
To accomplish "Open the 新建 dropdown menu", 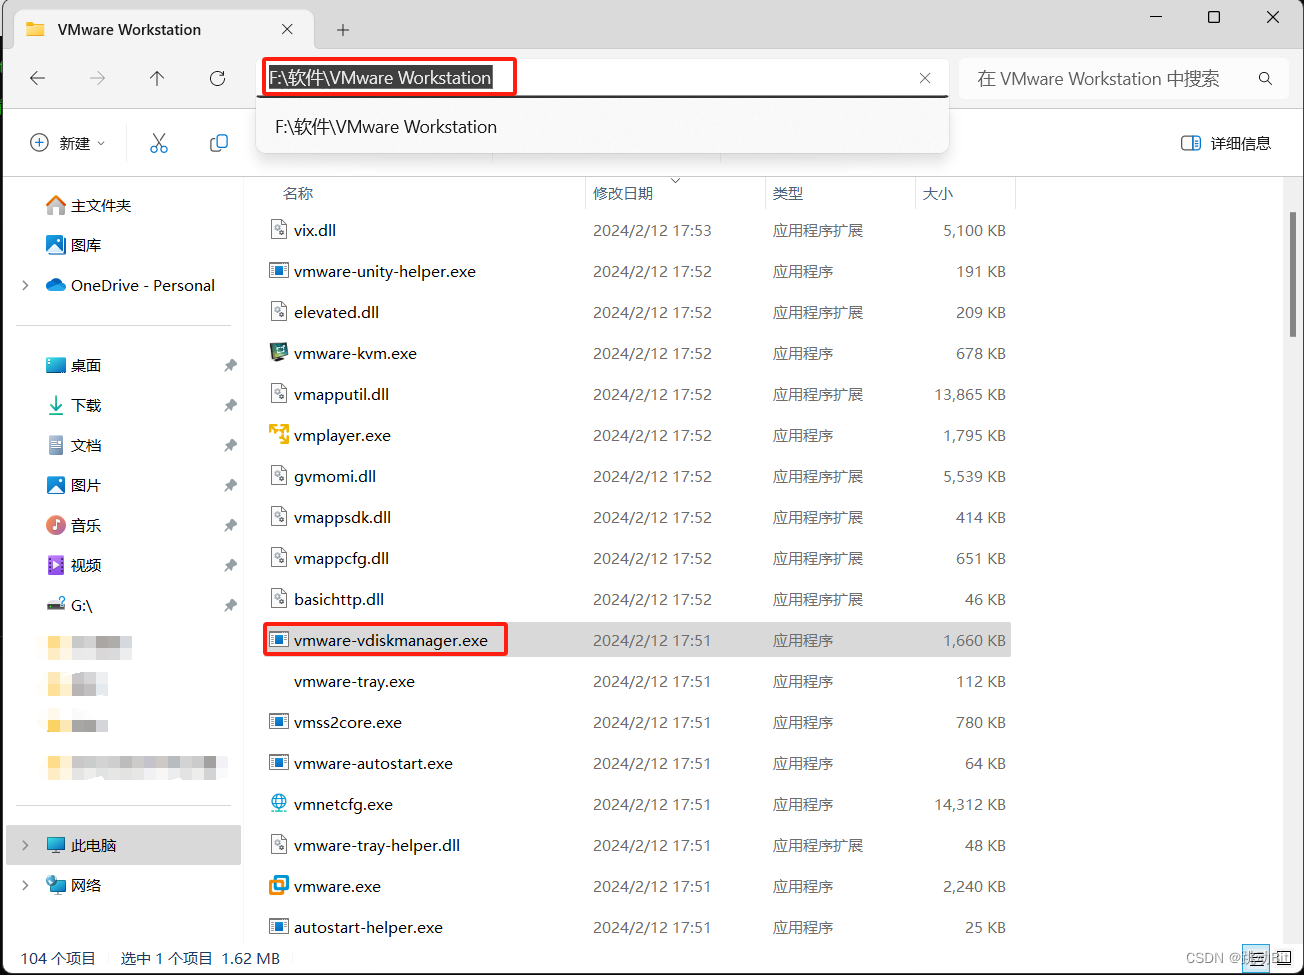I will (68, 143).
